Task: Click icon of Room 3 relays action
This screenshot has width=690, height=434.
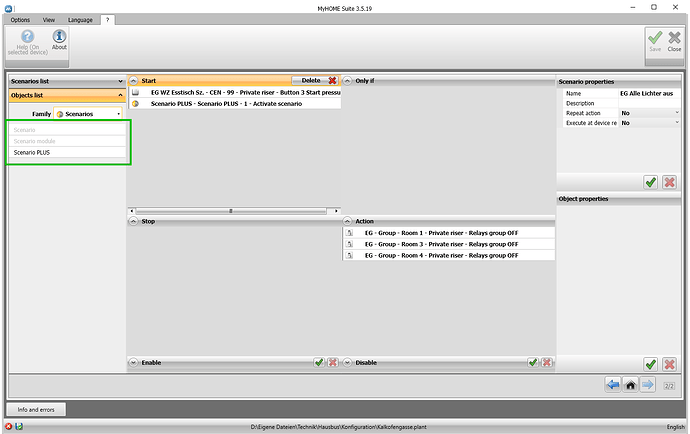Action: coord(349,244)
